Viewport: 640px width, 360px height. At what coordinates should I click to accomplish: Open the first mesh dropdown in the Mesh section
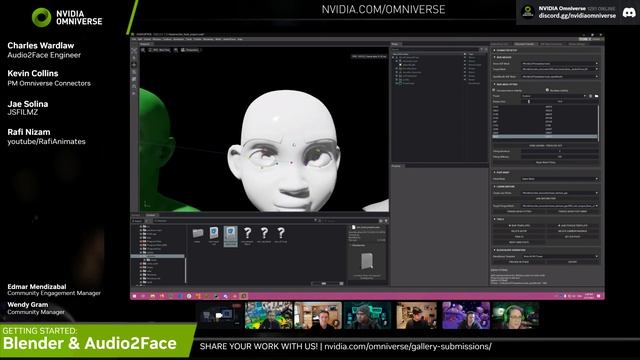pos(560,64)
